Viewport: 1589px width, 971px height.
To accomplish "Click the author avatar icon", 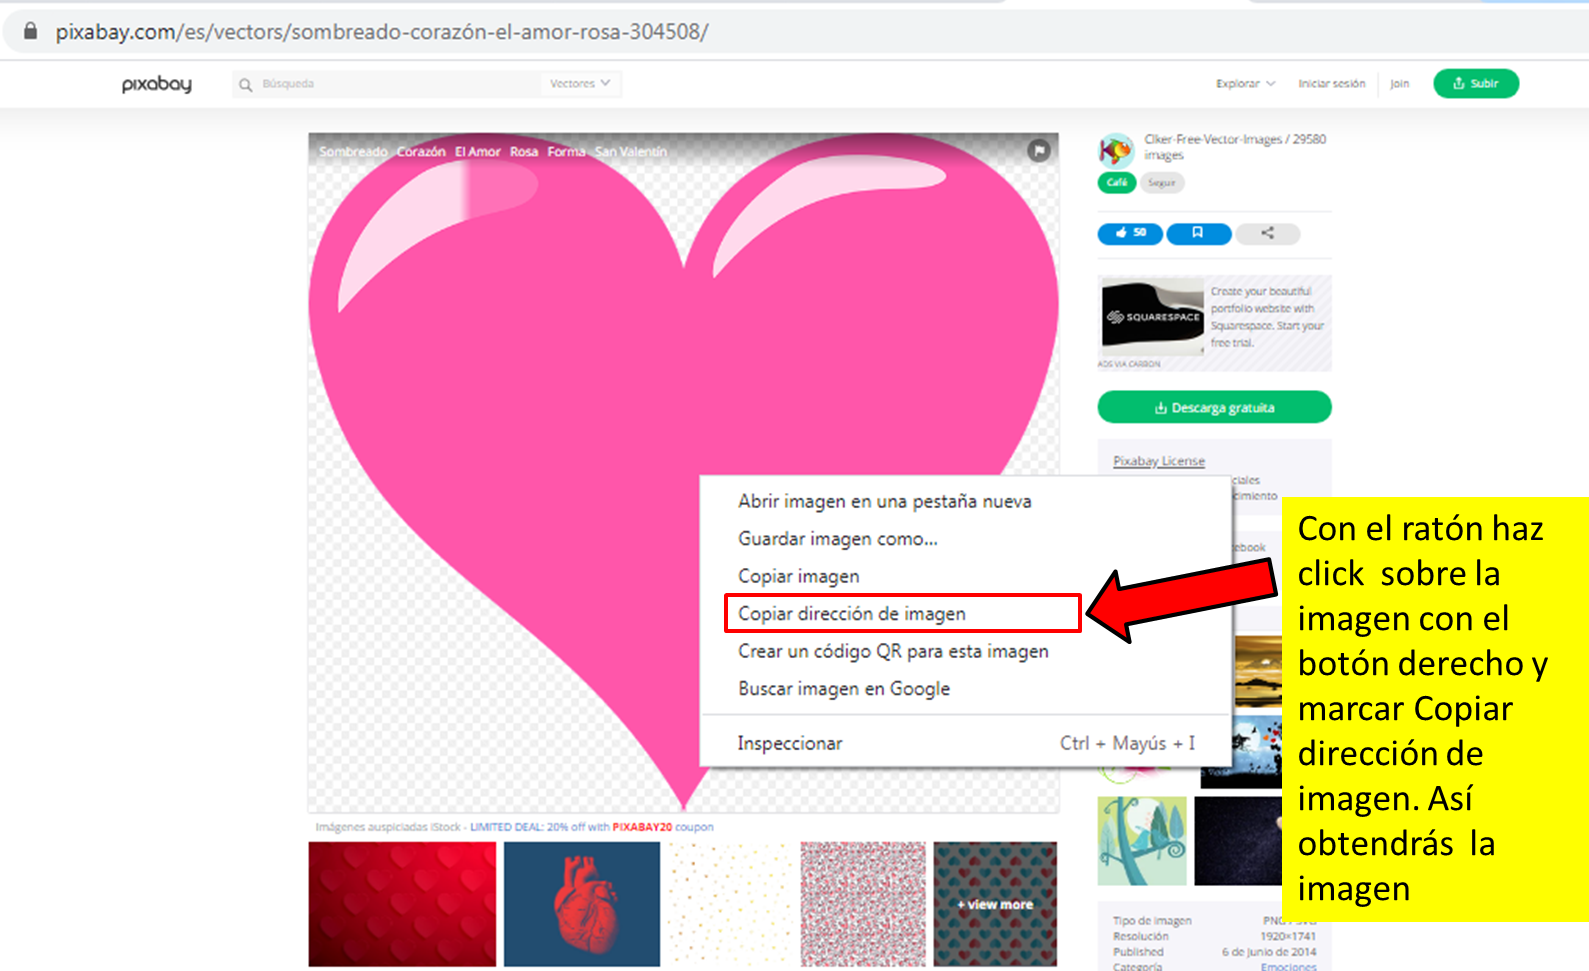I will (x=1116, y=151).
